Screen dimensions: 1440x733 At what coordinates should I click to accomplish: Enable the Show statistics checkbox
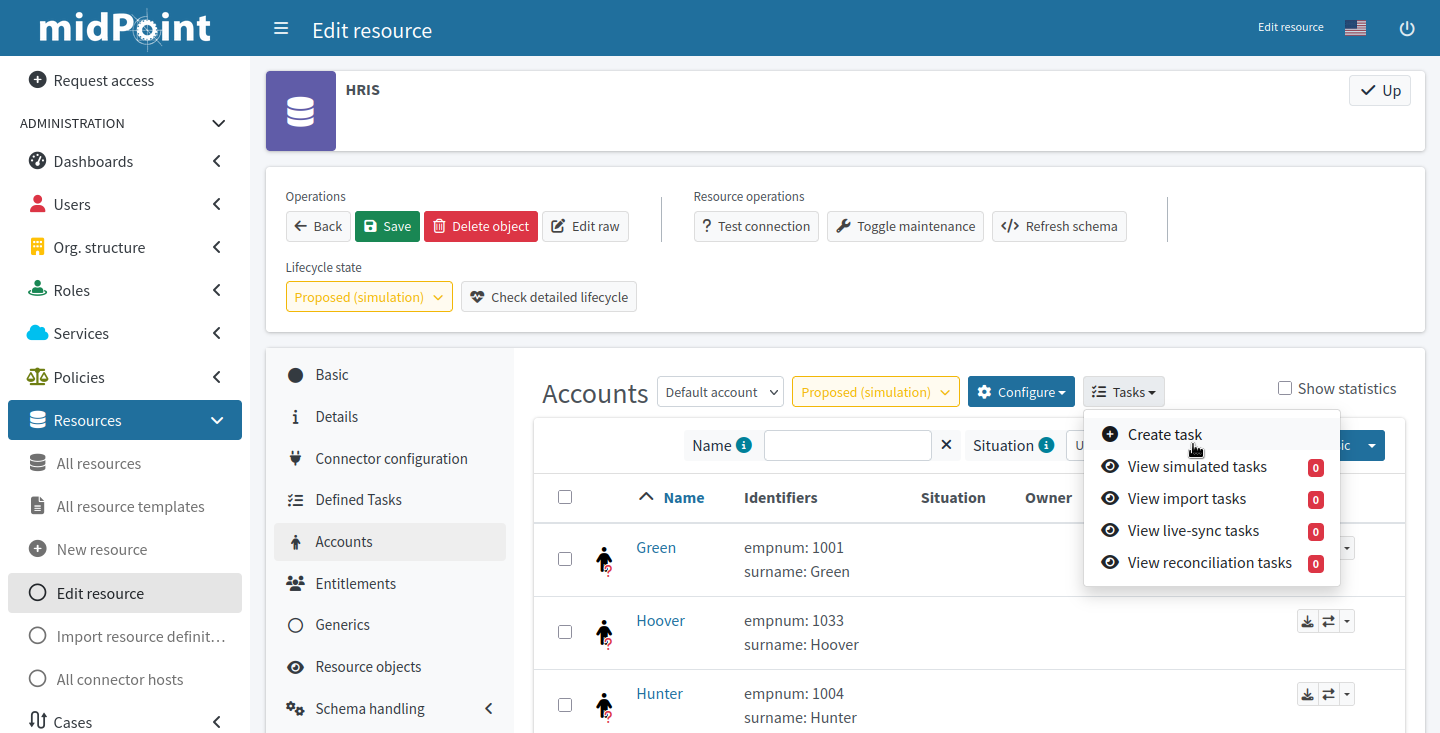[1284, 388]
